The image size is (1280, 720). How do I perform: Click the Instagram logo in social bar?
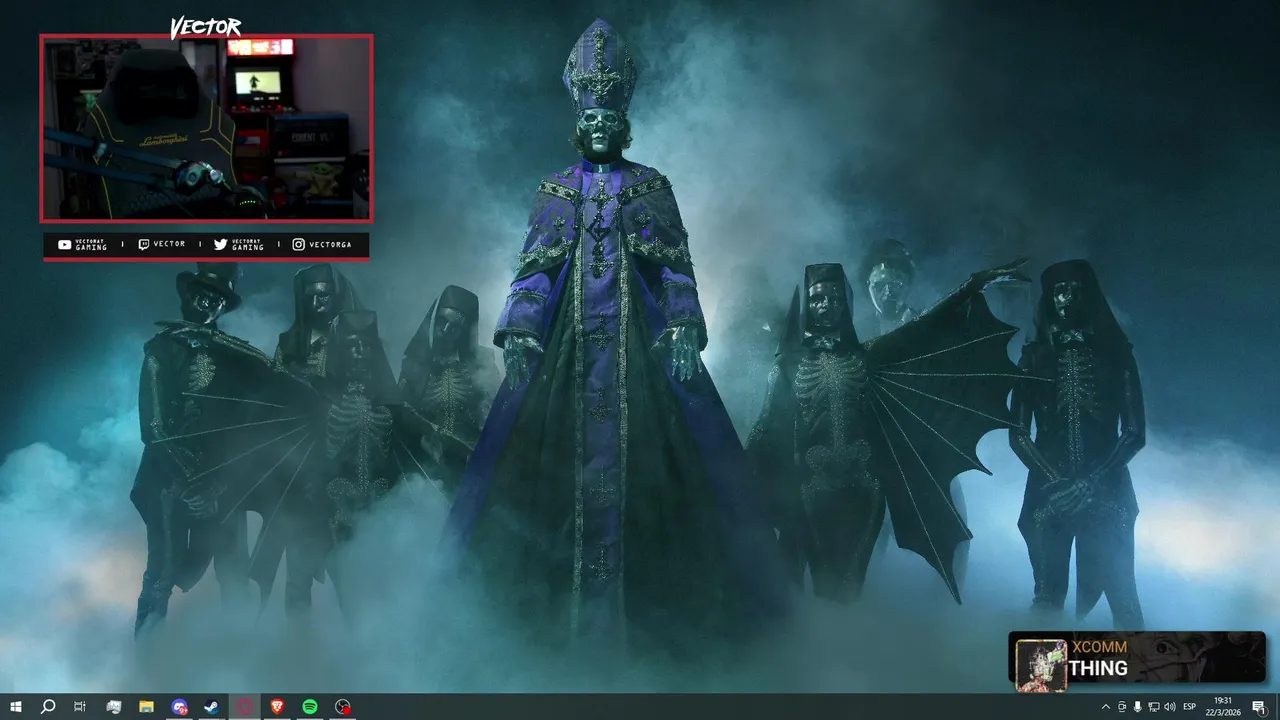click(298, 245)
